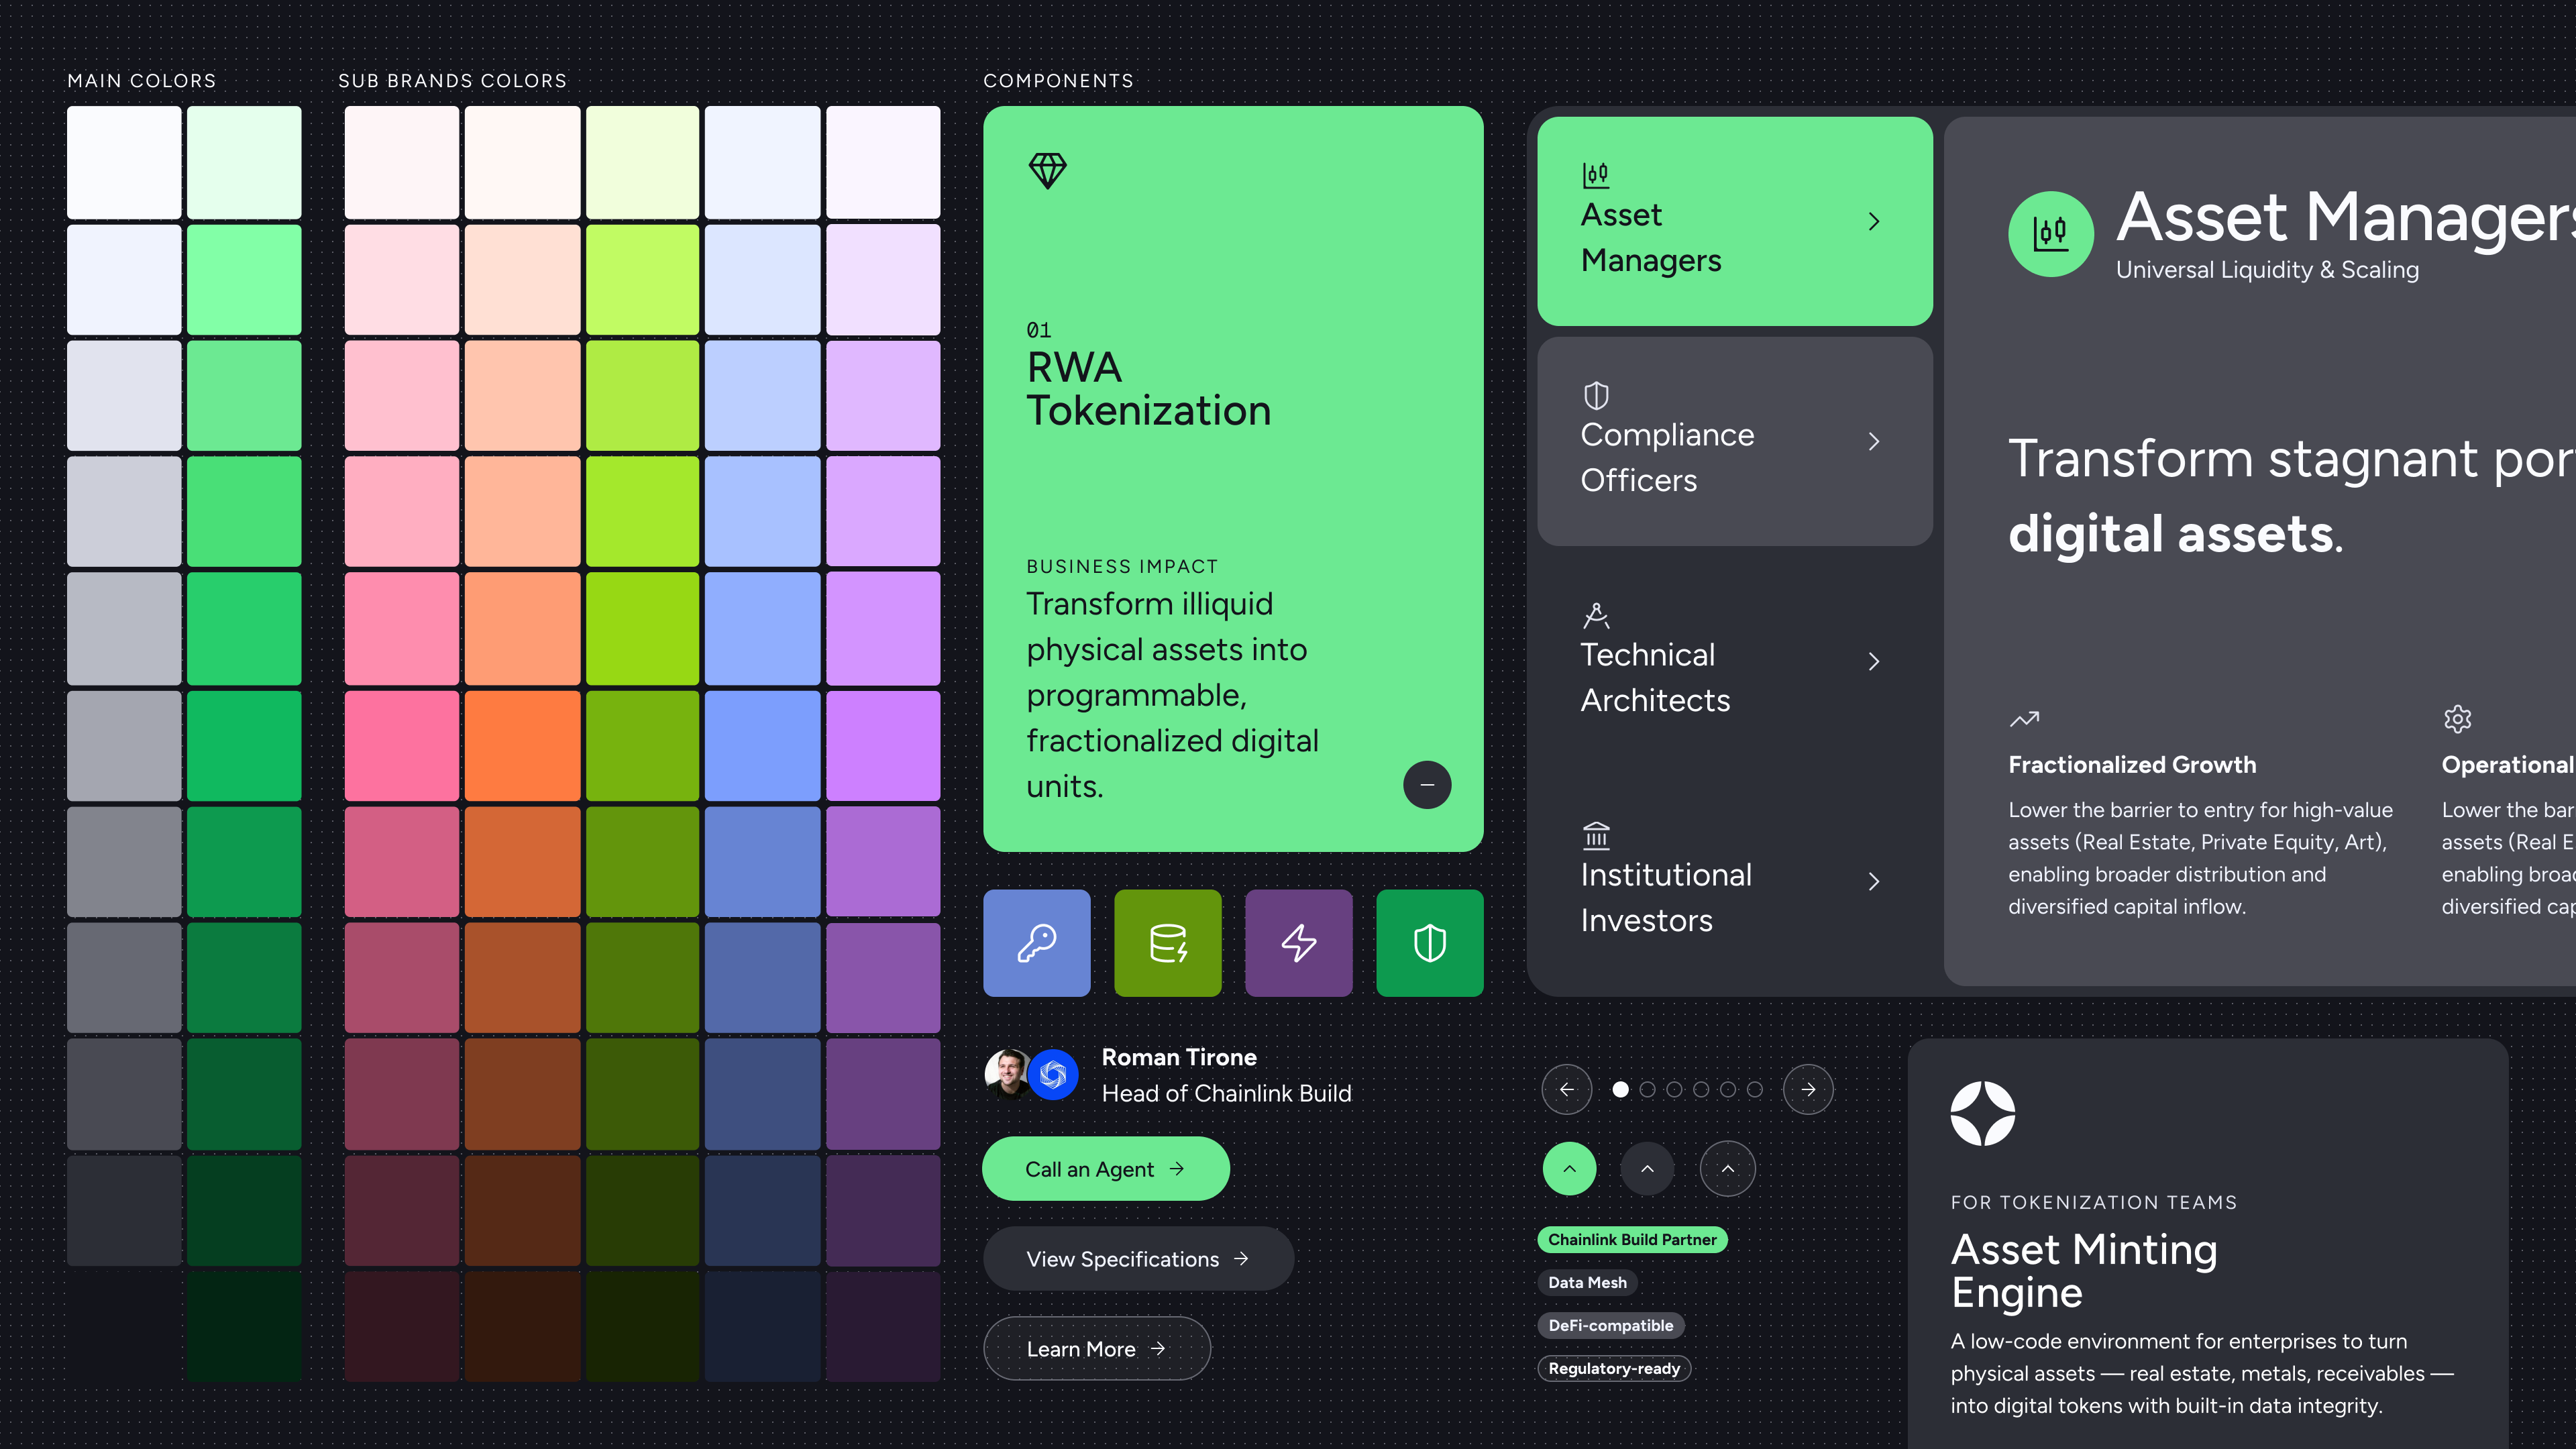
Task: Click the carousel next arrow button
Action: tap(1808, 1089)
